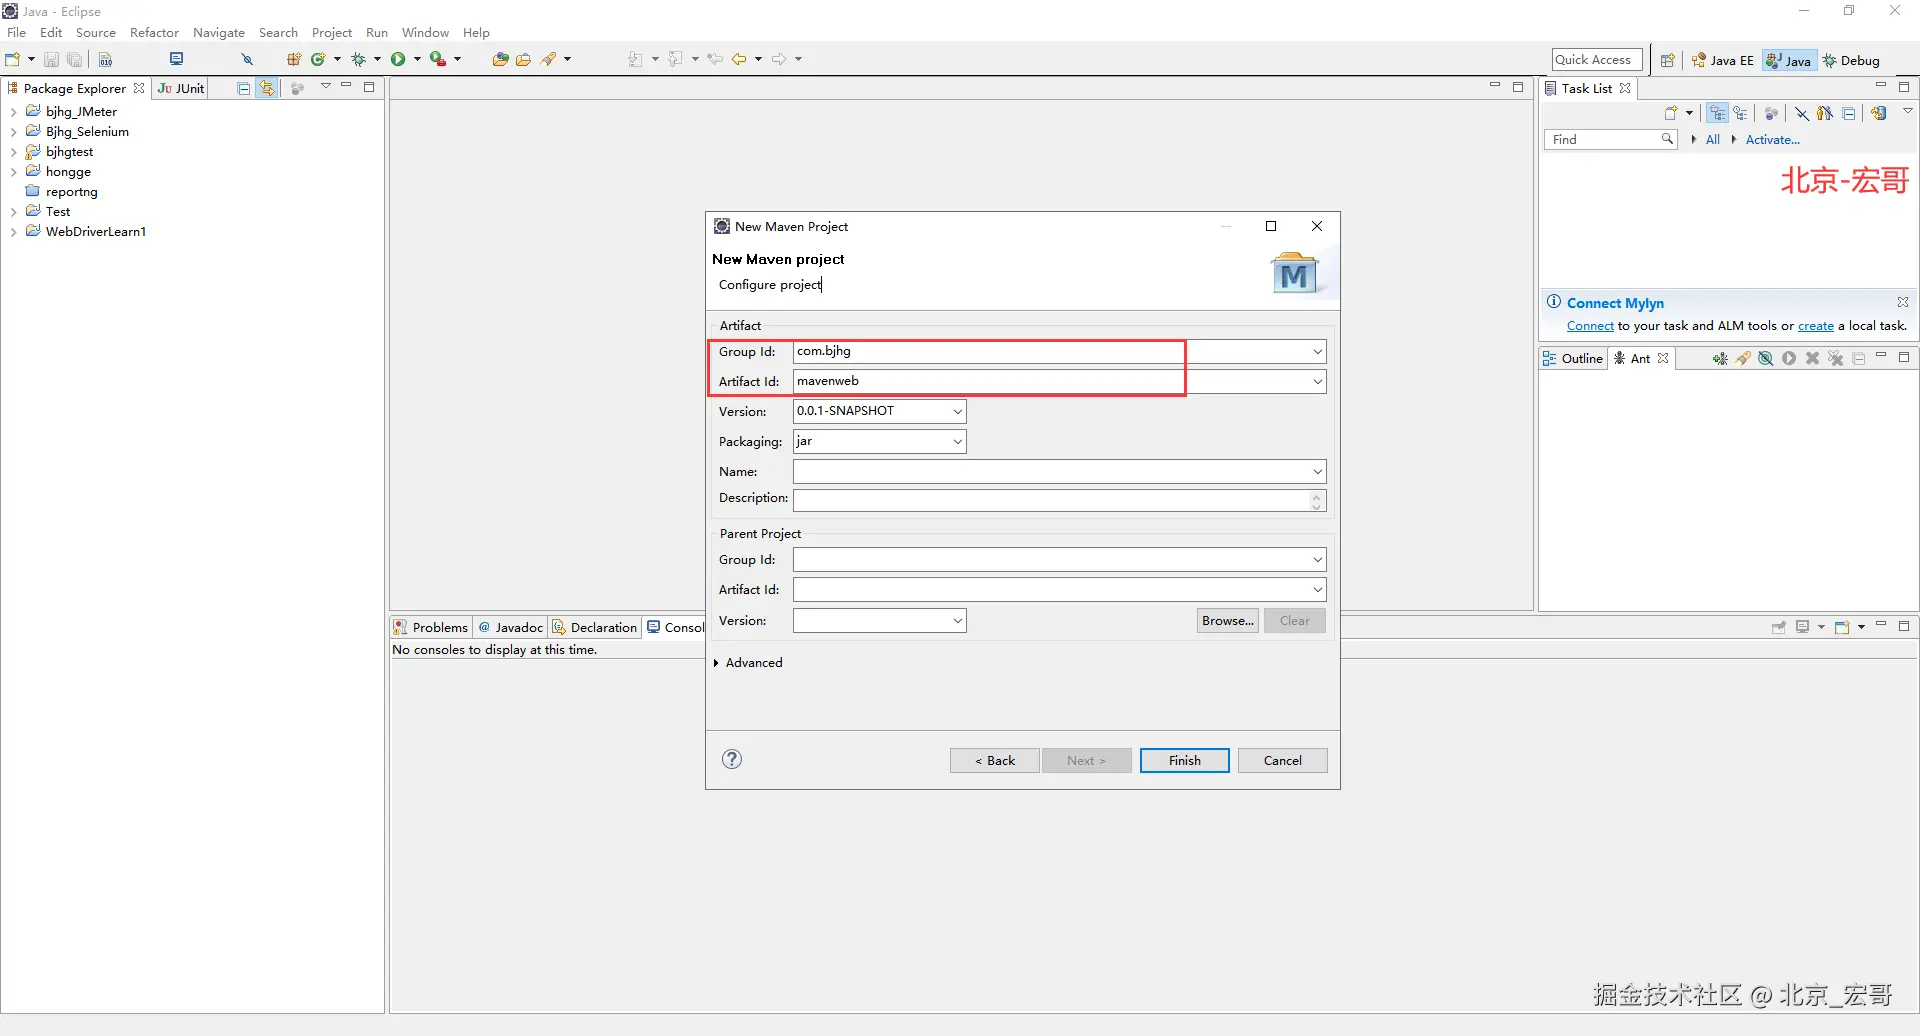Click the Save icon in main toolbar

[x=51, y=60]
